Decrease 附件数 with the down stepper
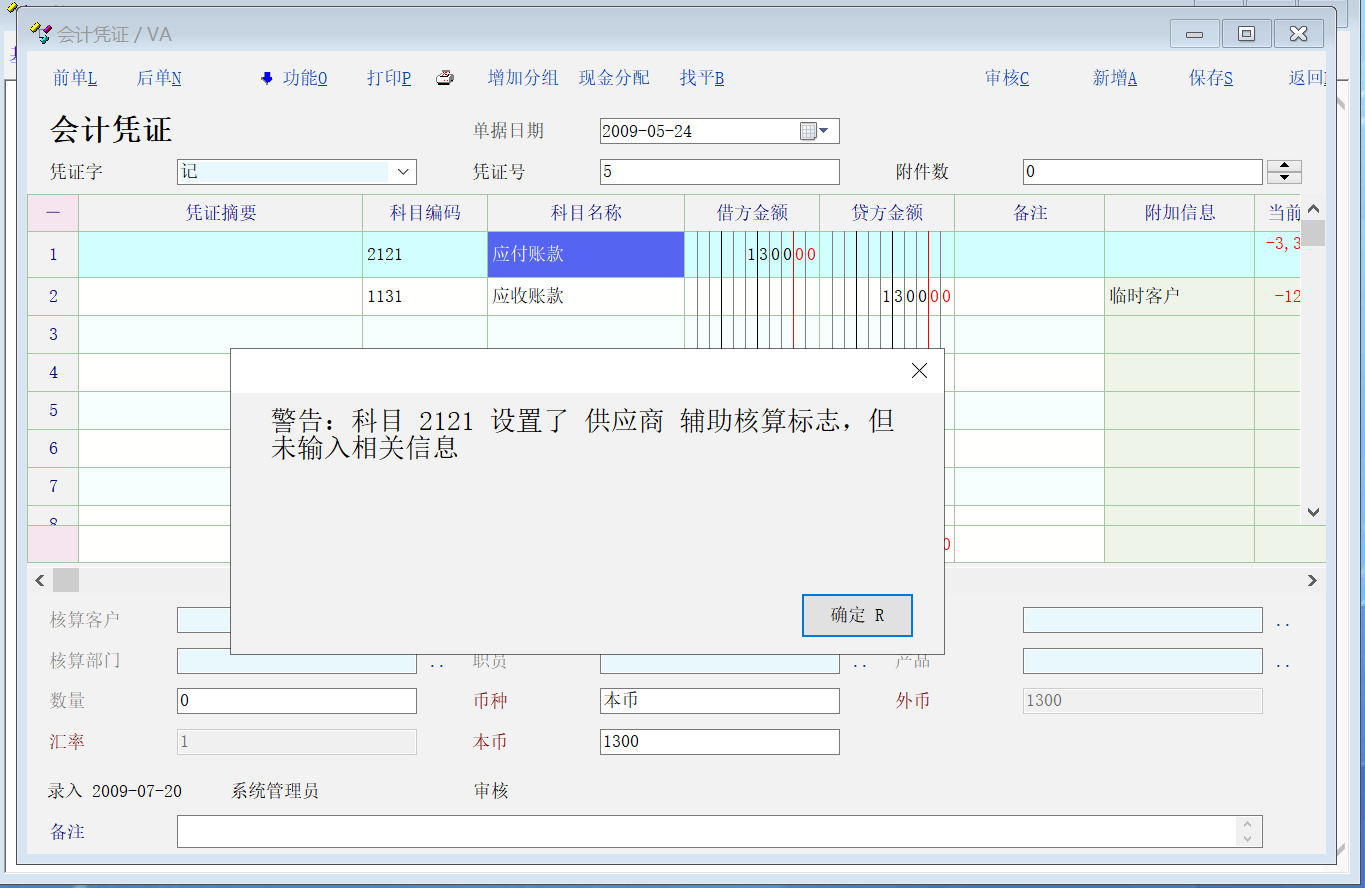 point(1284,178)
